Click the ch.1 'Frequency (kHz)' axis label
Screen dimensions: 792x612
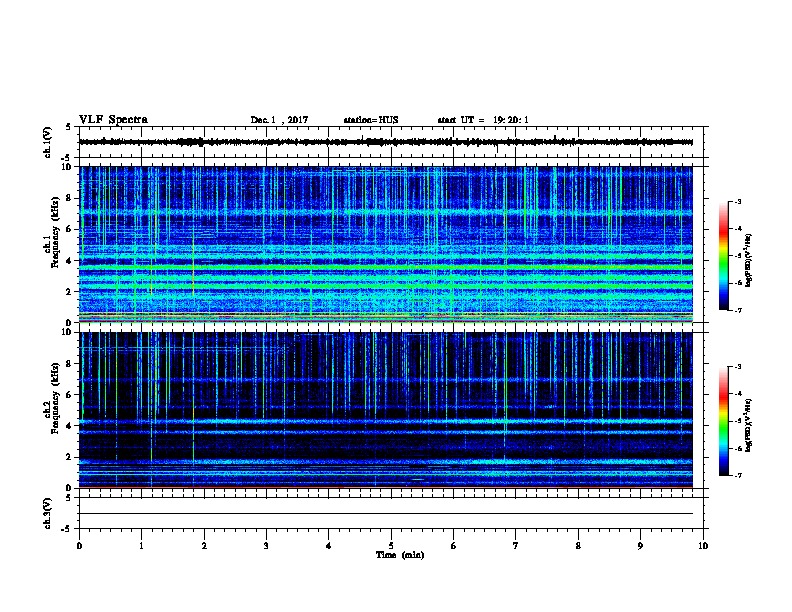pyautogui.click(x=55, y=233)
